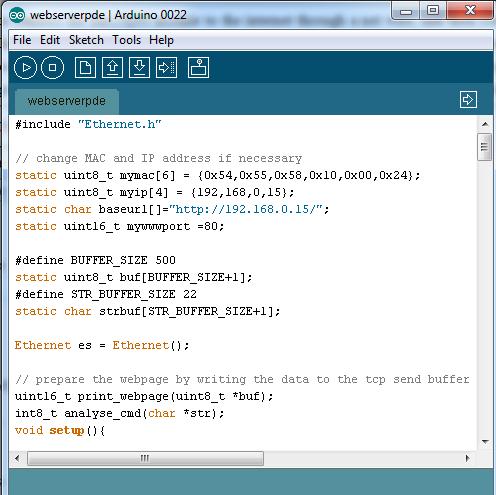Click the Verify/Compile play button
The height and width of the screenshot is (495, 496).
pyautogui.click(x=25, y=68)
